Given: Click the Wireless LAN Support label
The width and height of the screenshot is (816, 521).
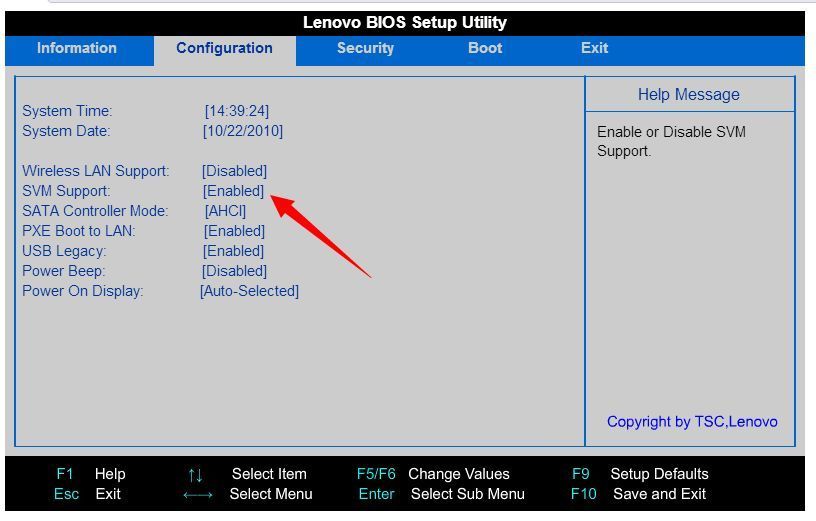Looking at the screenshot, I should (96, 171).
